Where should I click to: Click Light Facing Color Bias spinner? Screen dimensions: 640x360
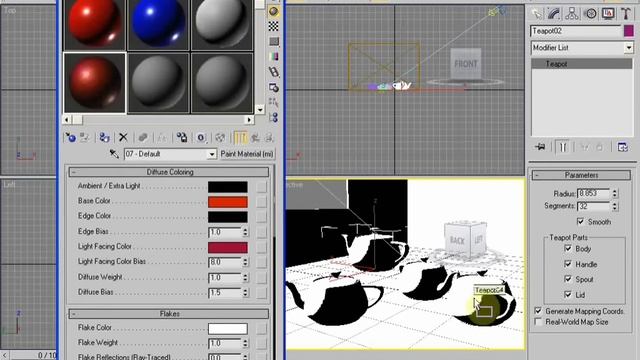pos(245,262)
